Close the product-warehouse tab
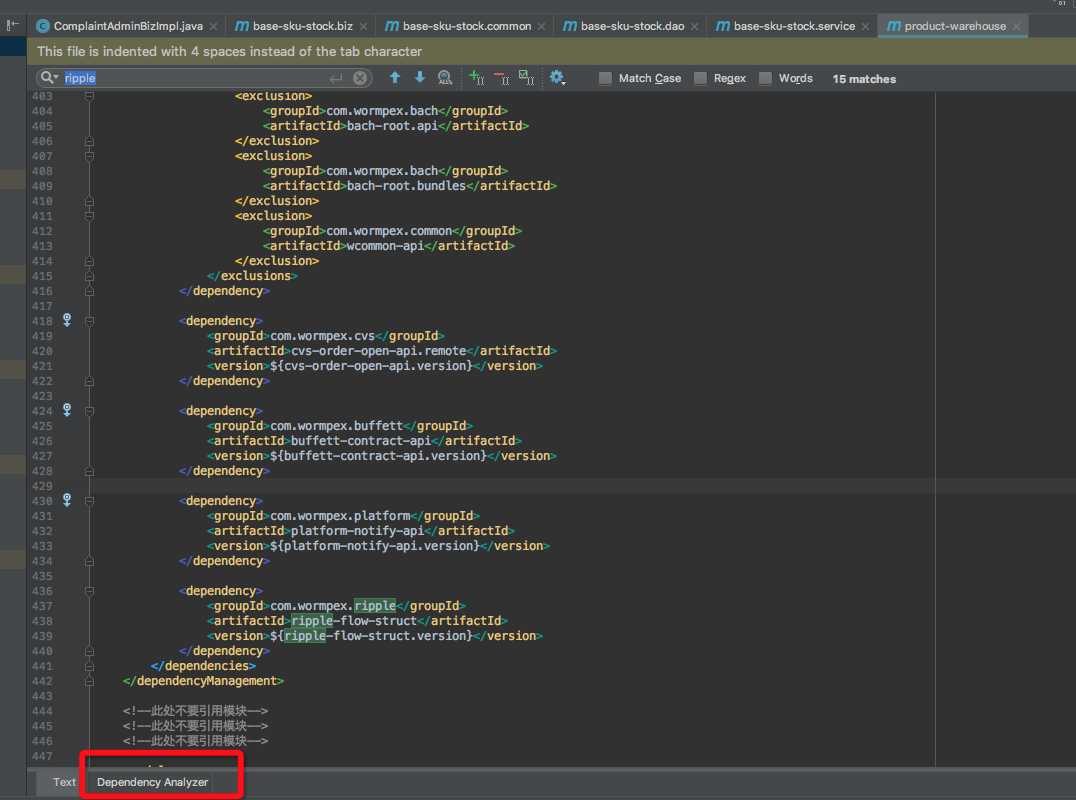The height and width of the screenshot is (800, 1076). [1016, 26]
